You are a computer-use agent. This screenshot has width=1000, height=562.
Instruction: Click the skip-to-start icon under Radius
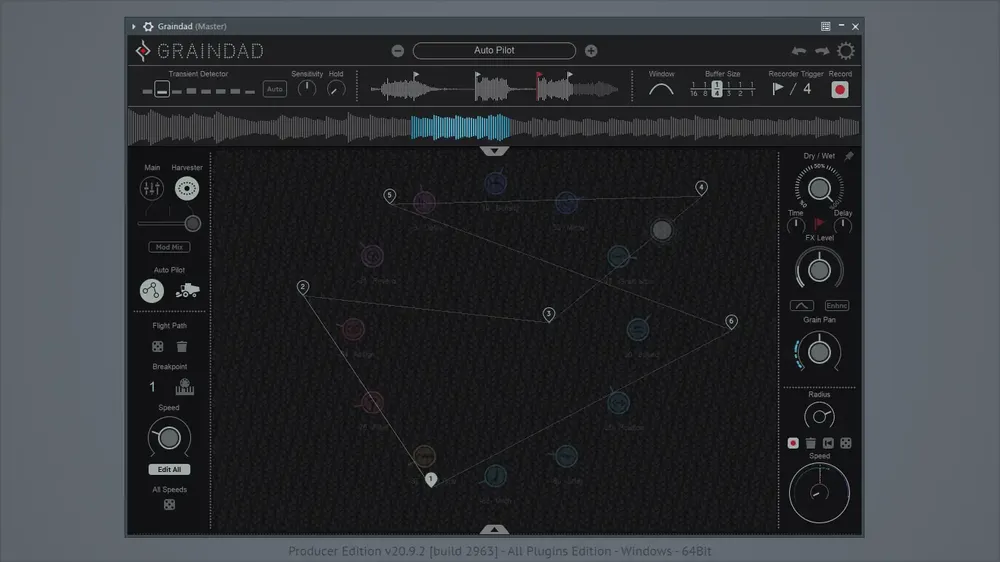click(x=828, y=443)
